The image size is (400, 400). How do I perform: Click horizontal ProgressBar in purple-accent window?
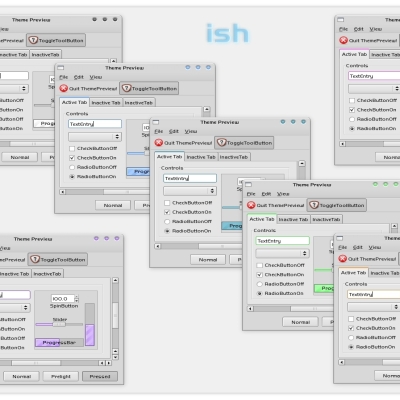point(59,343)
